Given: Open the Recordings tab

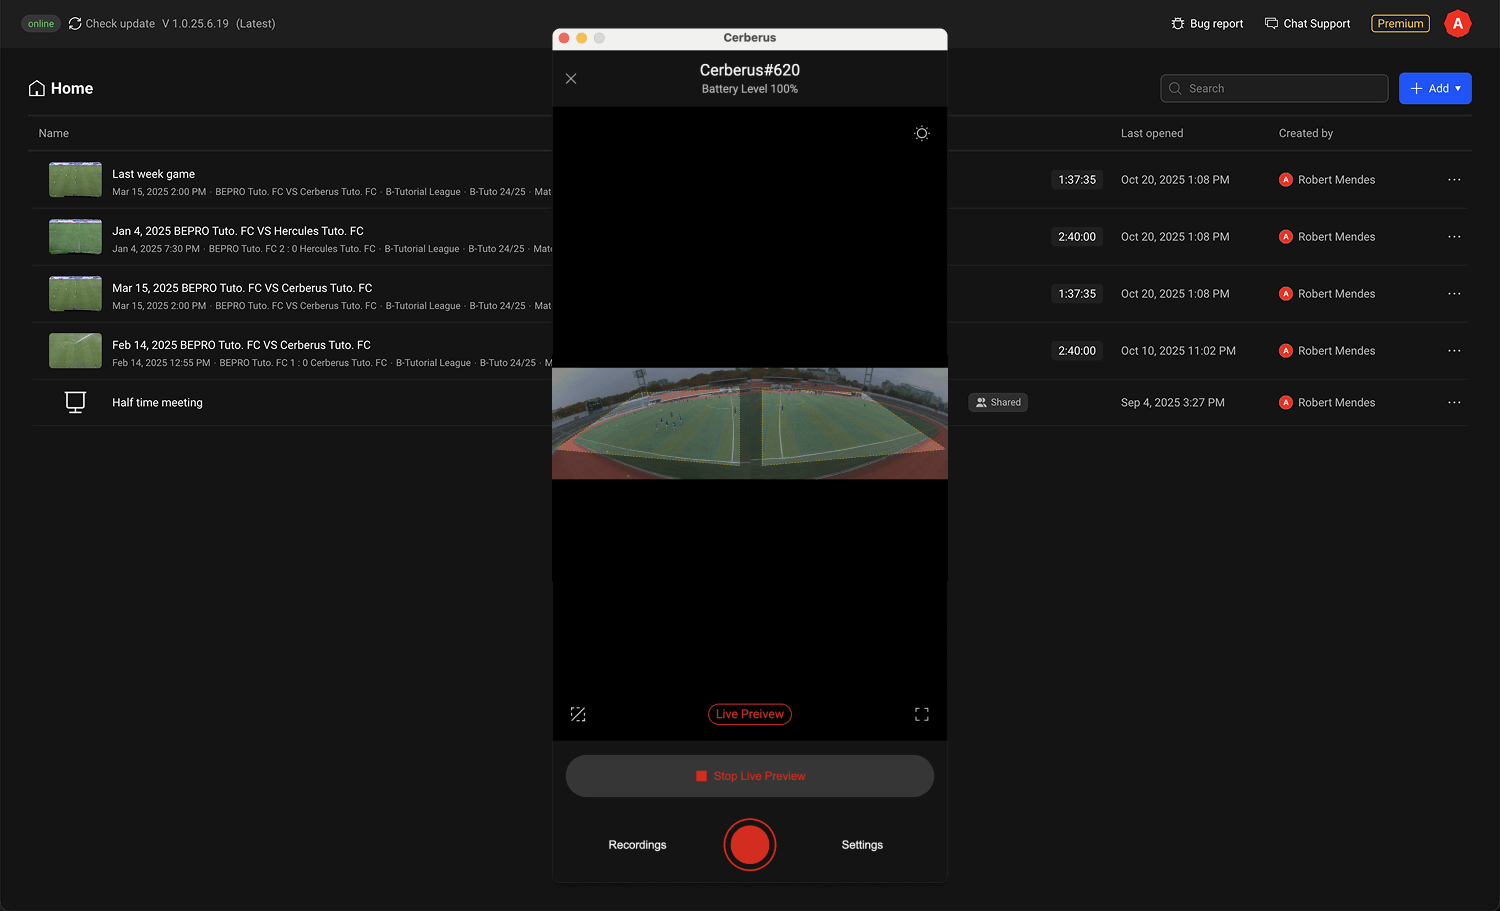Looking at the screenshot, I should tap(637, 845).
